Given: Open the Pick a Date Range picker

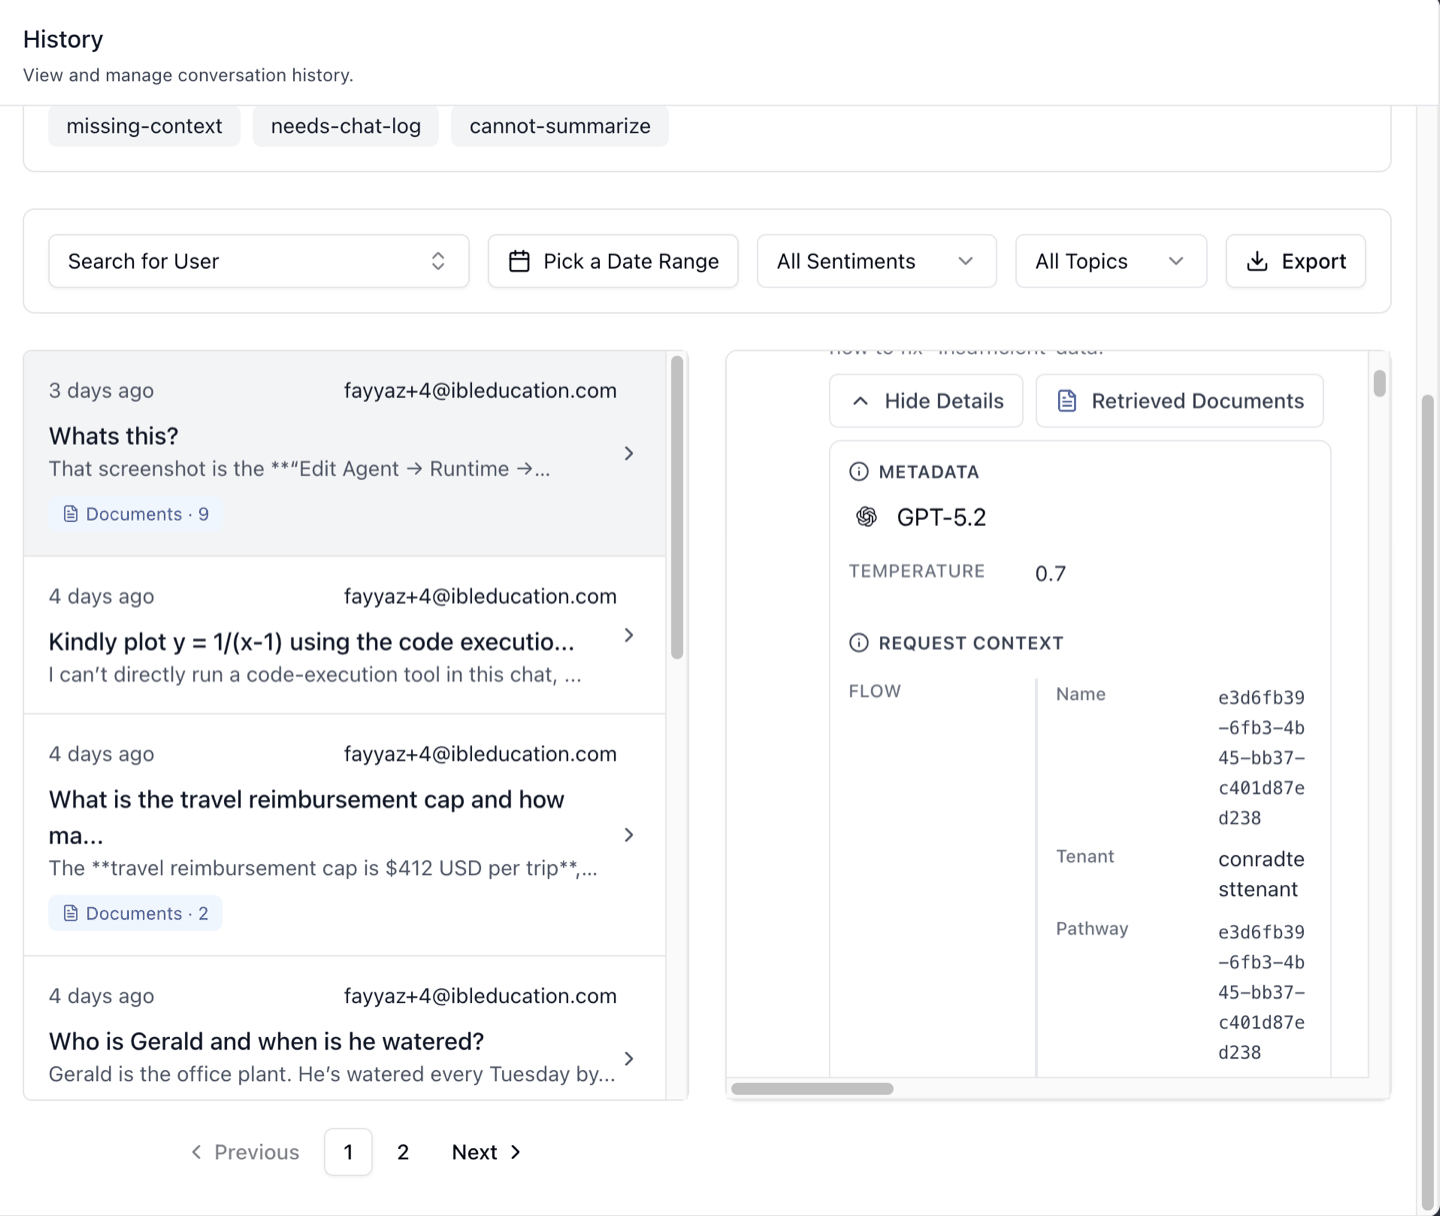Looking at the screenshot, I should pos(613,261).
